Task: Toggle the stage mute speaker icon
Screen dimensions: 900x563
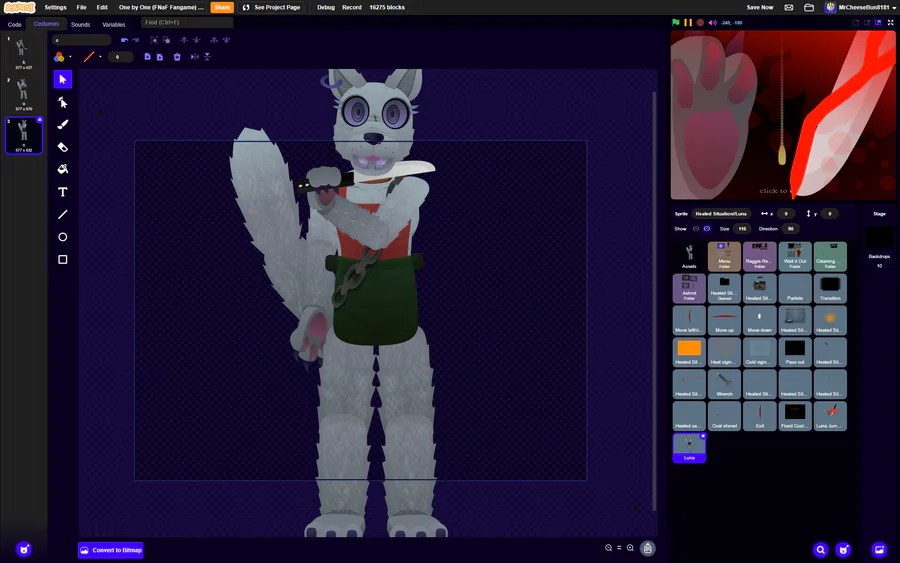Action: pyautogui.click(x=712, y=22)
